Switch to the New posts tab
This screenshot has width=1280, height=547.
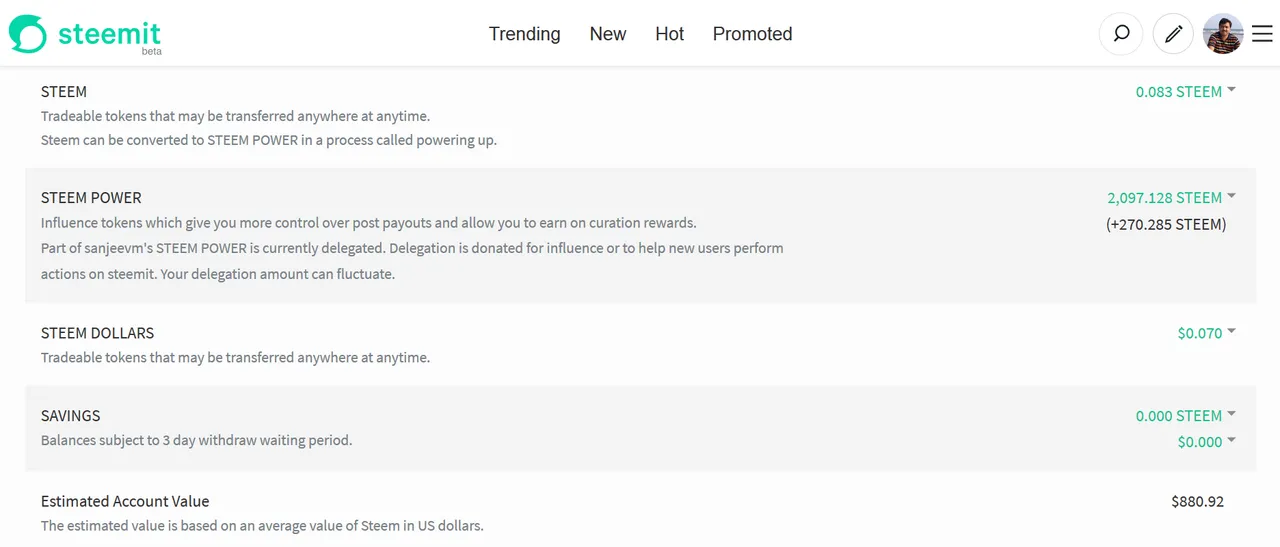tap(608, 34)
